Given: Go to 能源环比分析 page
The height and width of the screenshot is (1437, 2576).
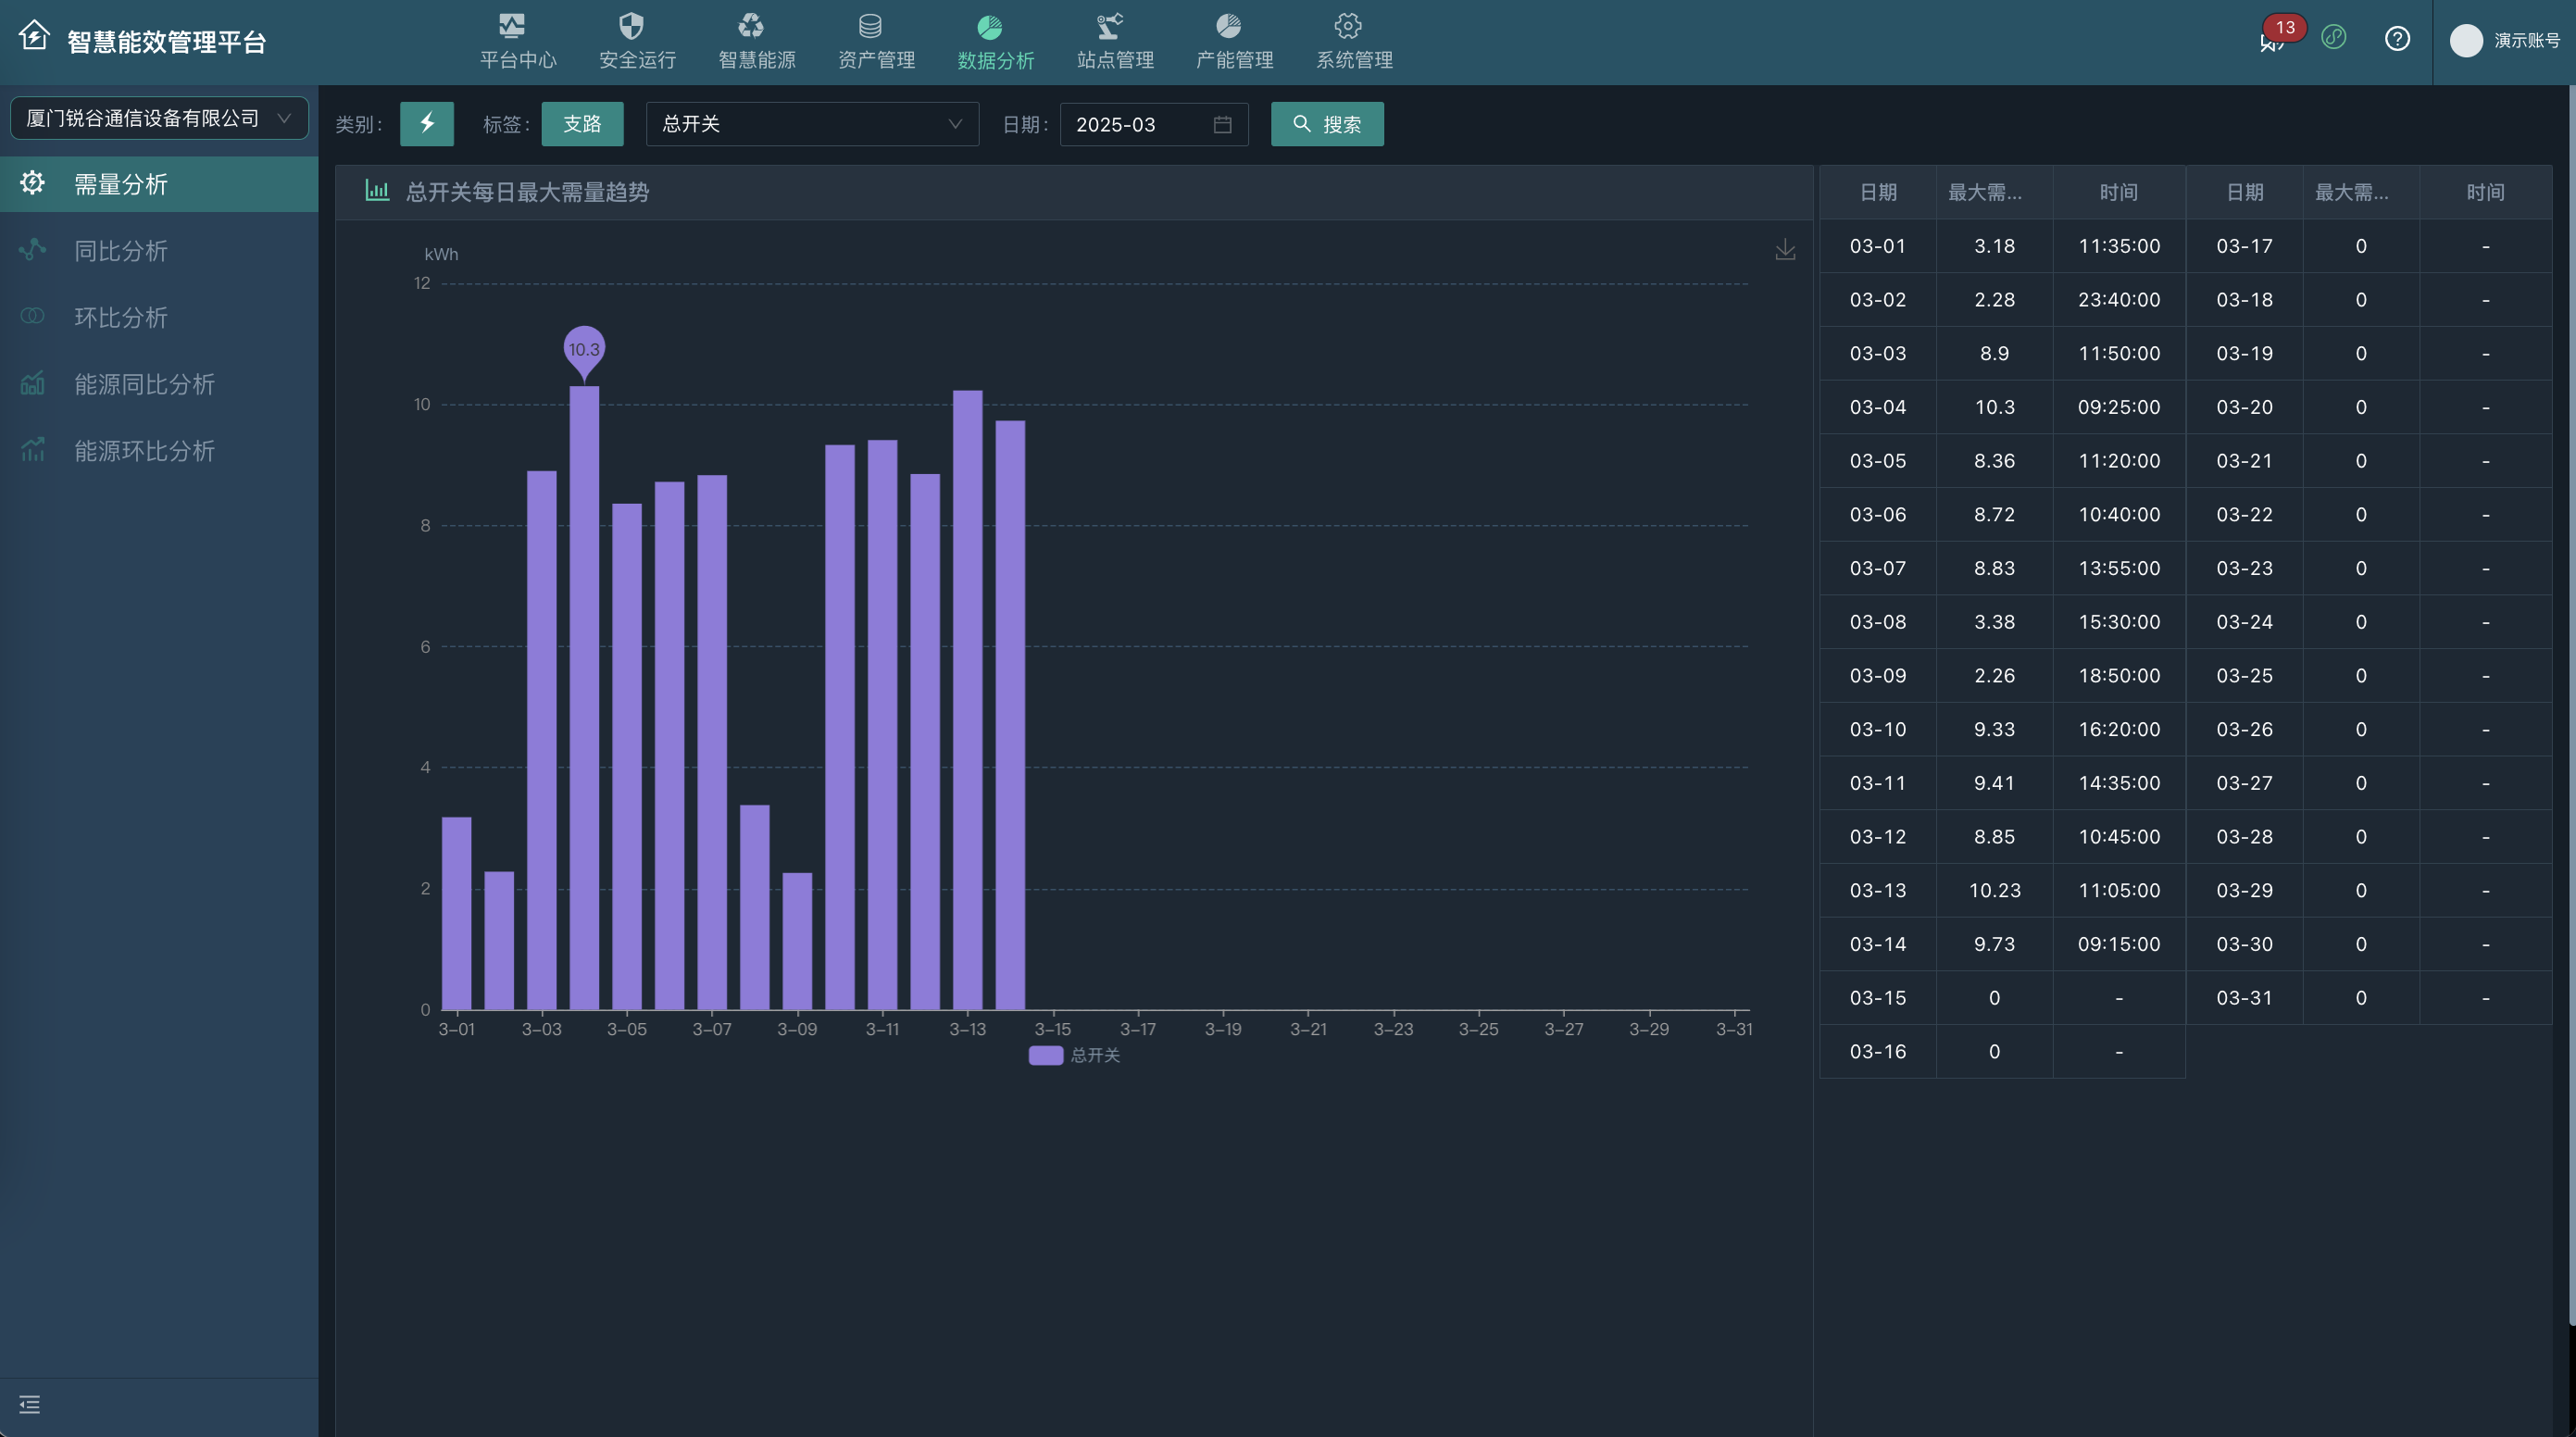Looking at the screenshot, I should [144, 451].
